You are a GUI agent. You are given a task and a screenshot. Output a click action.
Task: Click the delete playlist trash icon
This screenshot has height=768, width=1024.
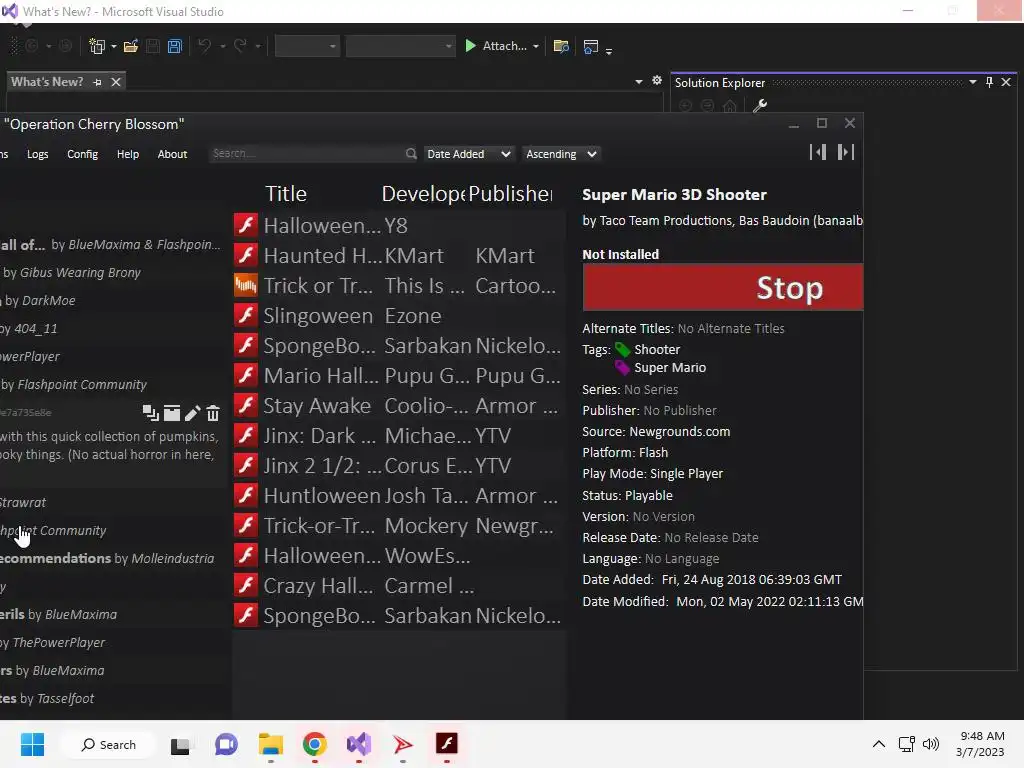[213, 413]
